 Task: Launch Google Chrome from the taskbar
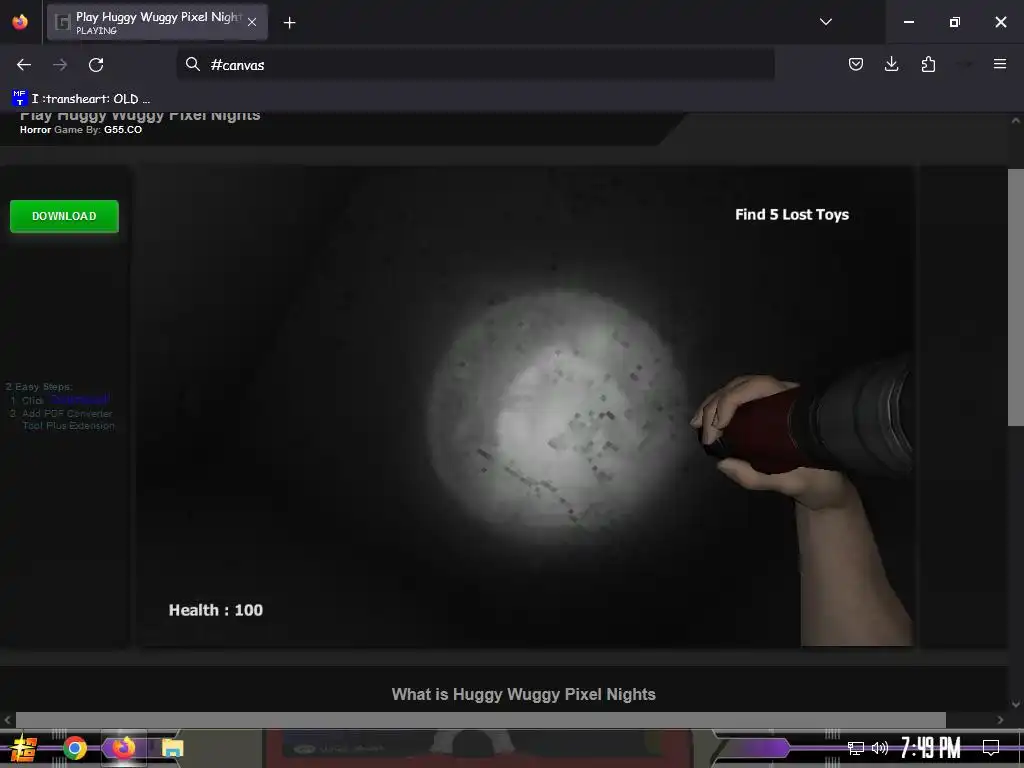(x=75, y=748)
